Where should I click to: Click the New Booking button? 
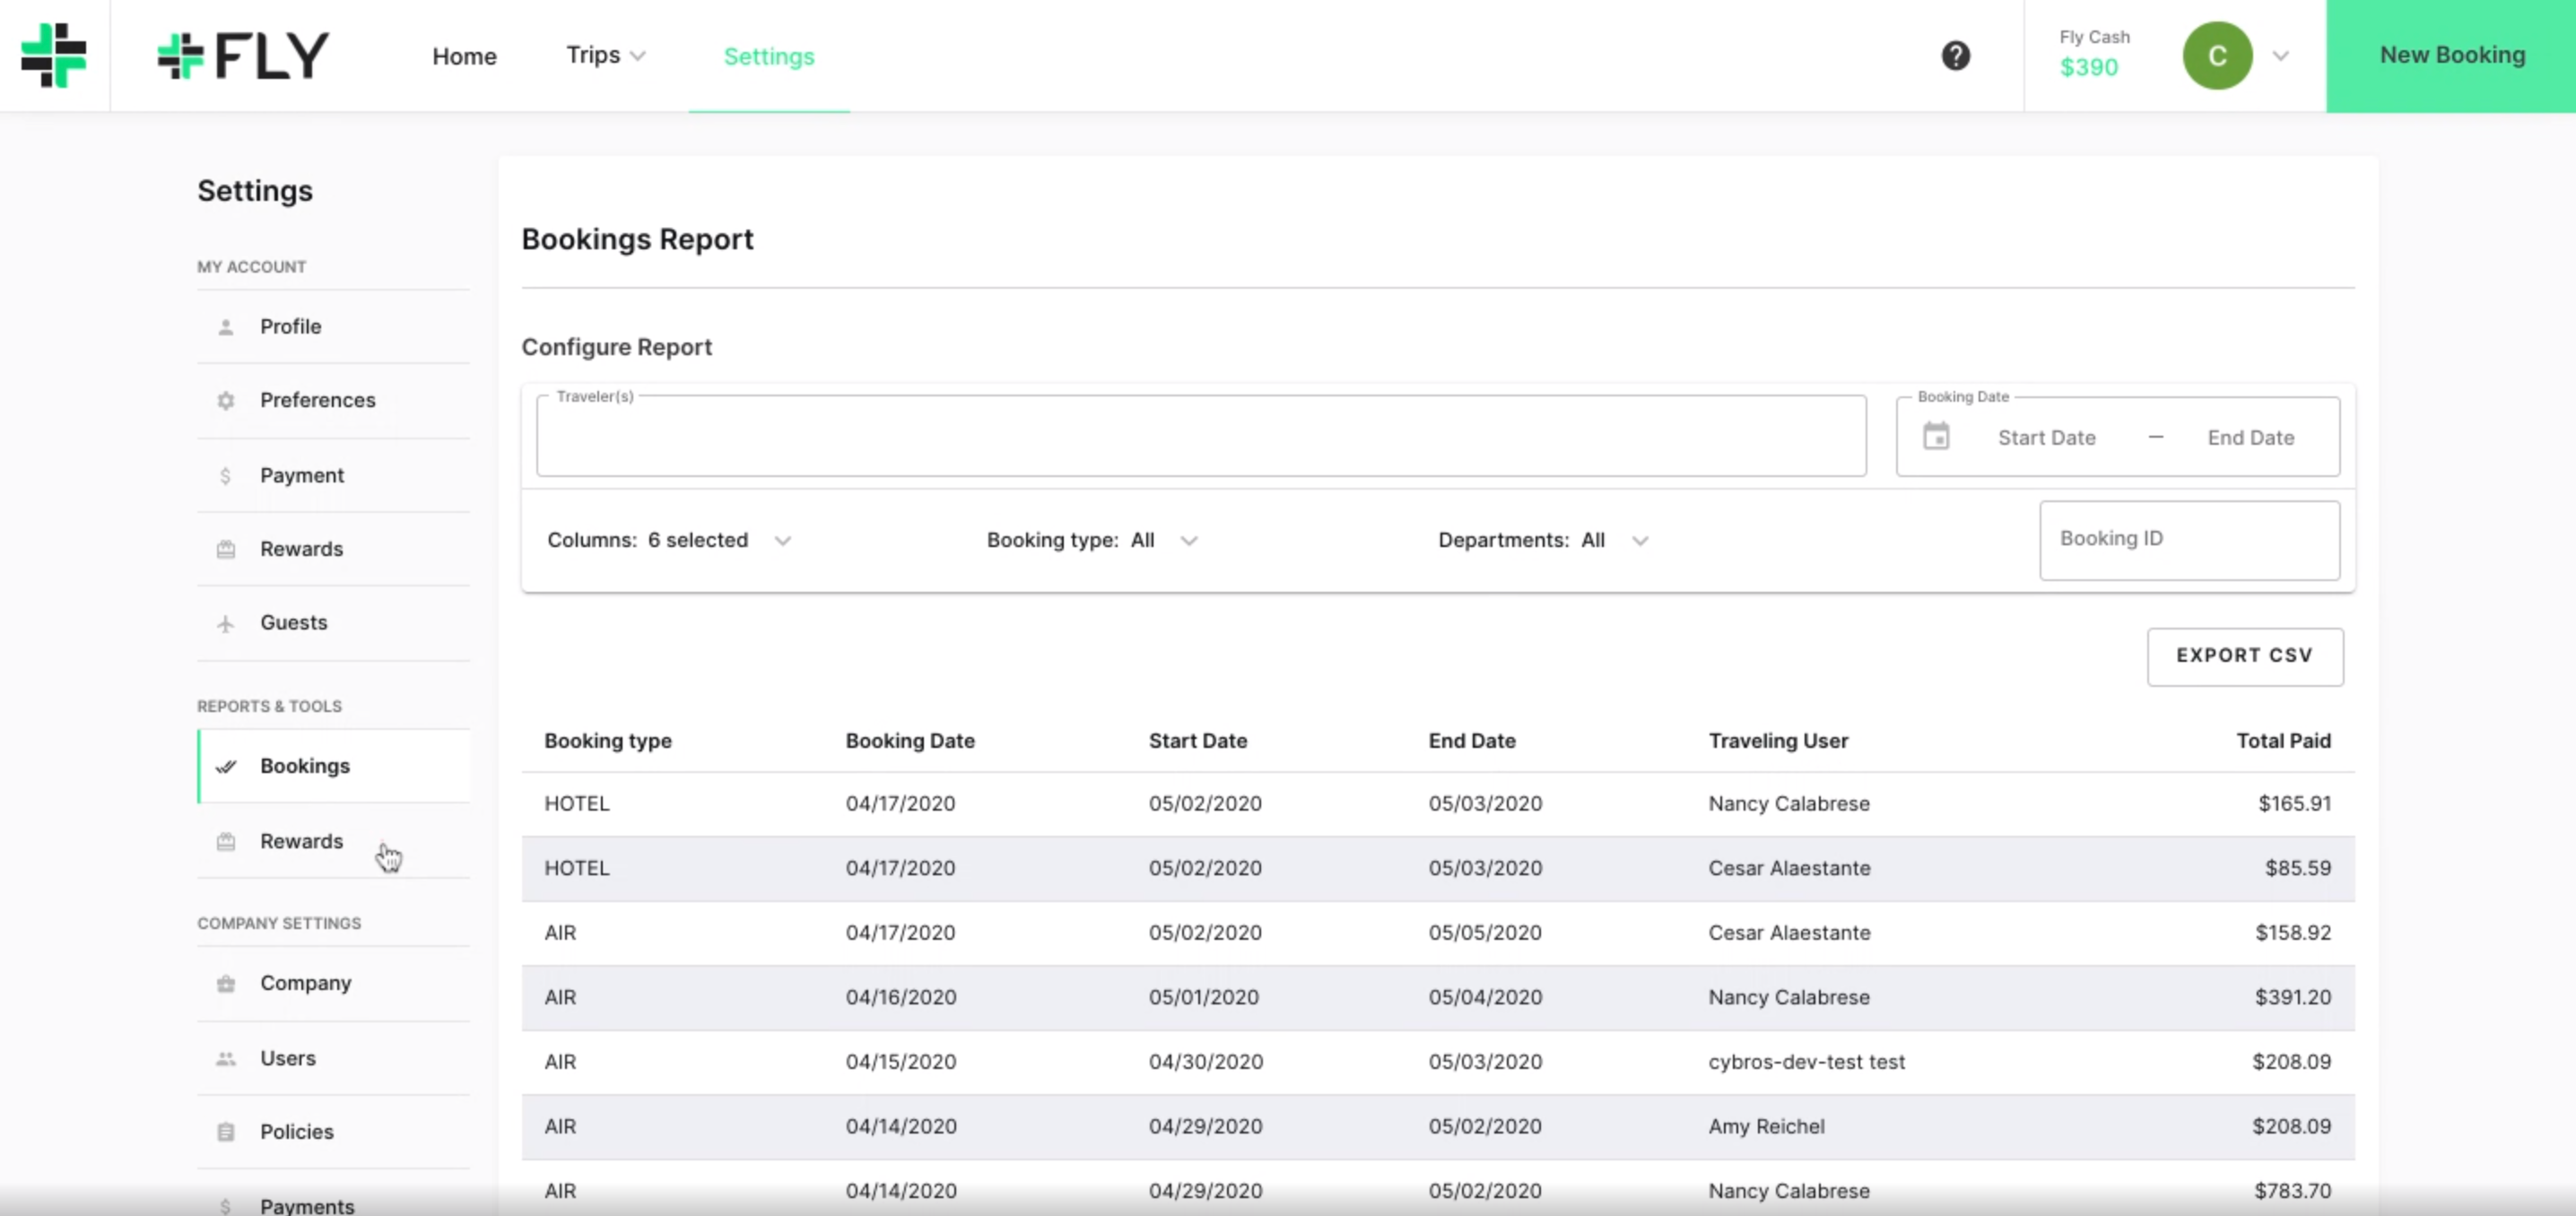[2451, 55]
